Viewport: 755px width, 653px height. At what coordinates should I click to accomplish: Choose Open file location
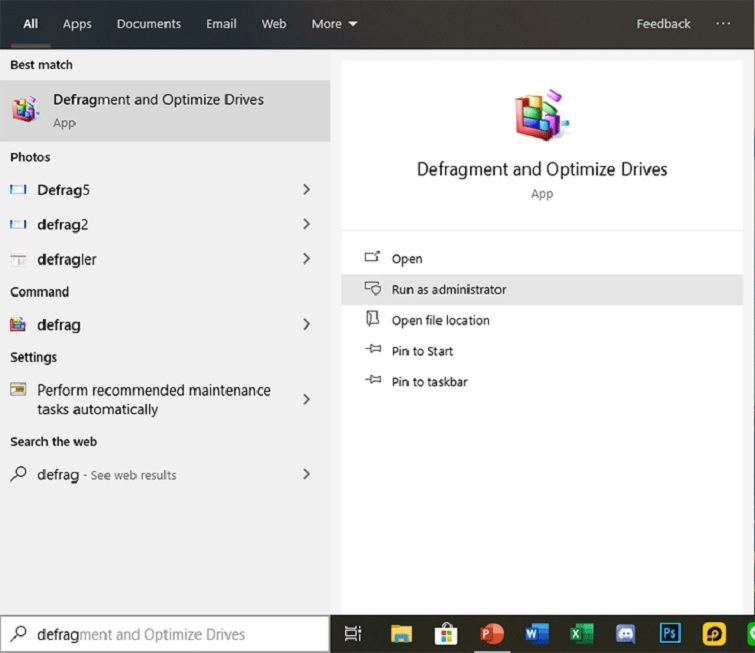(x=440, y=321)
